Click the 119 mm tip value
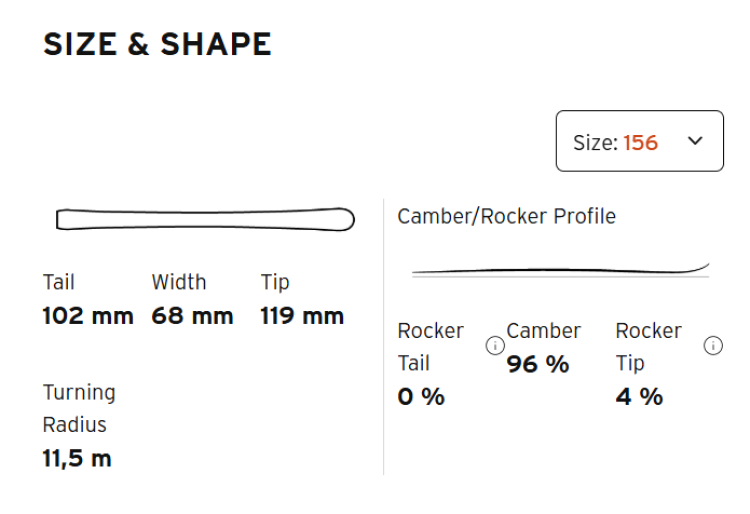Viewport: 750px width, 514px height. 302,316
